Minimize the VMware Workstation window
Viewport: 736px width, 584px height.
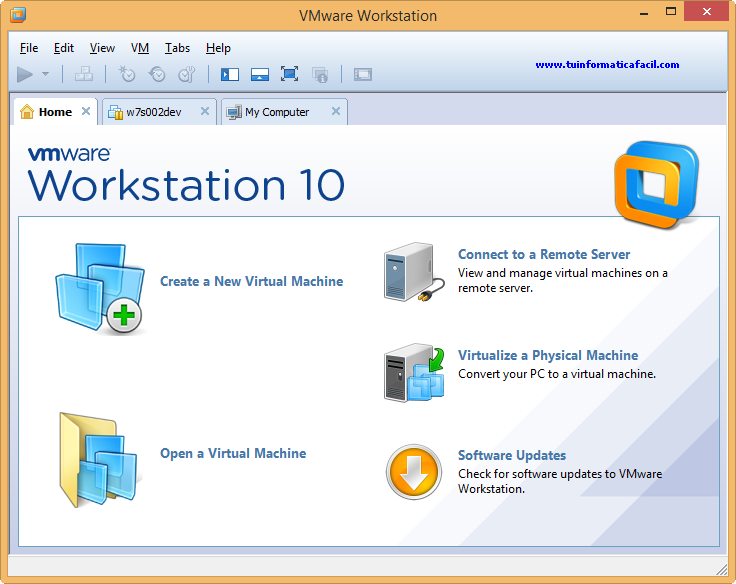(x=644, y=13)
